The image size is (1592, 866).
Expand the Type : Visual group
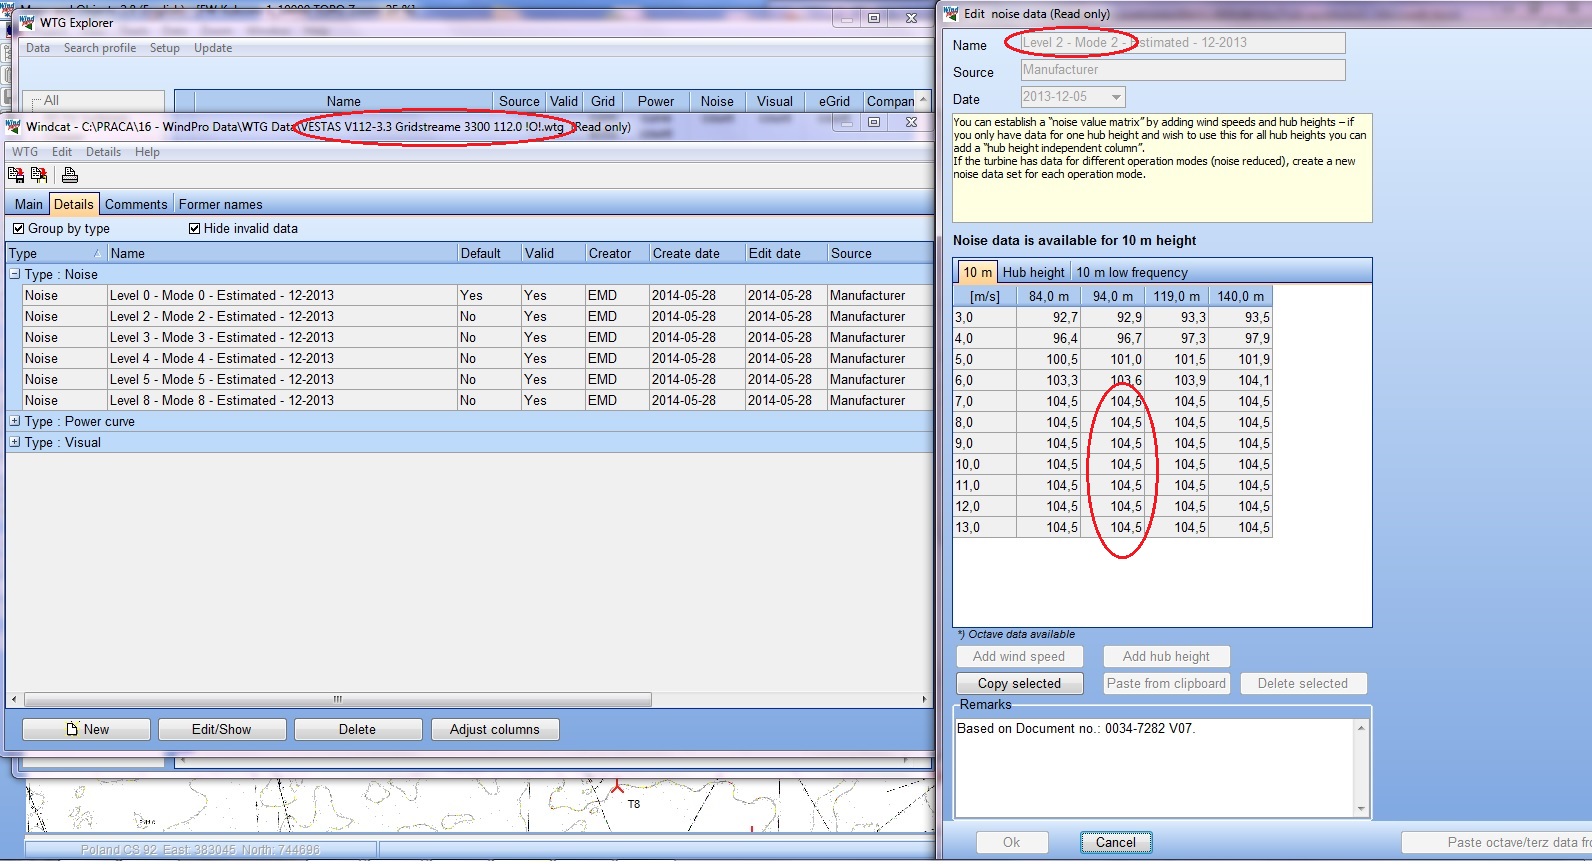(x=15, y=442)
